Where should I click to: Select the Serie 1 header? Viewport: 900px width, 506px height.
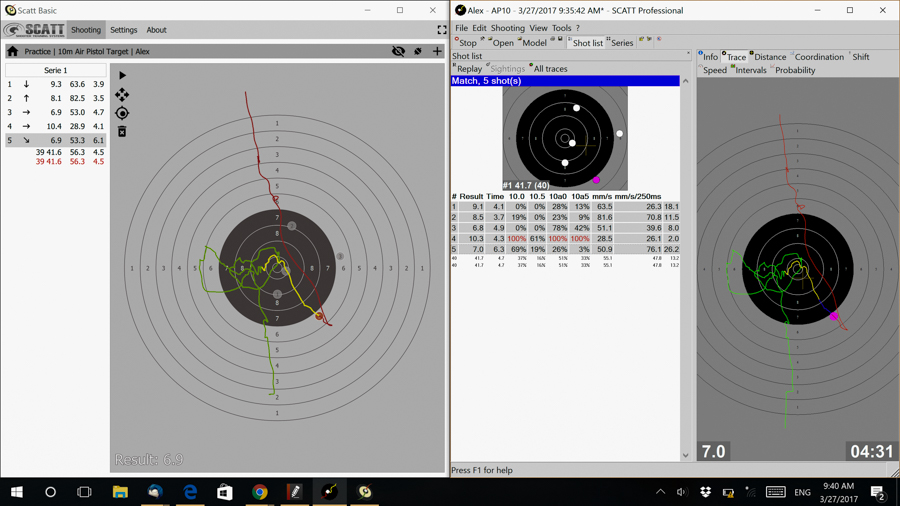tap(56, 70)
